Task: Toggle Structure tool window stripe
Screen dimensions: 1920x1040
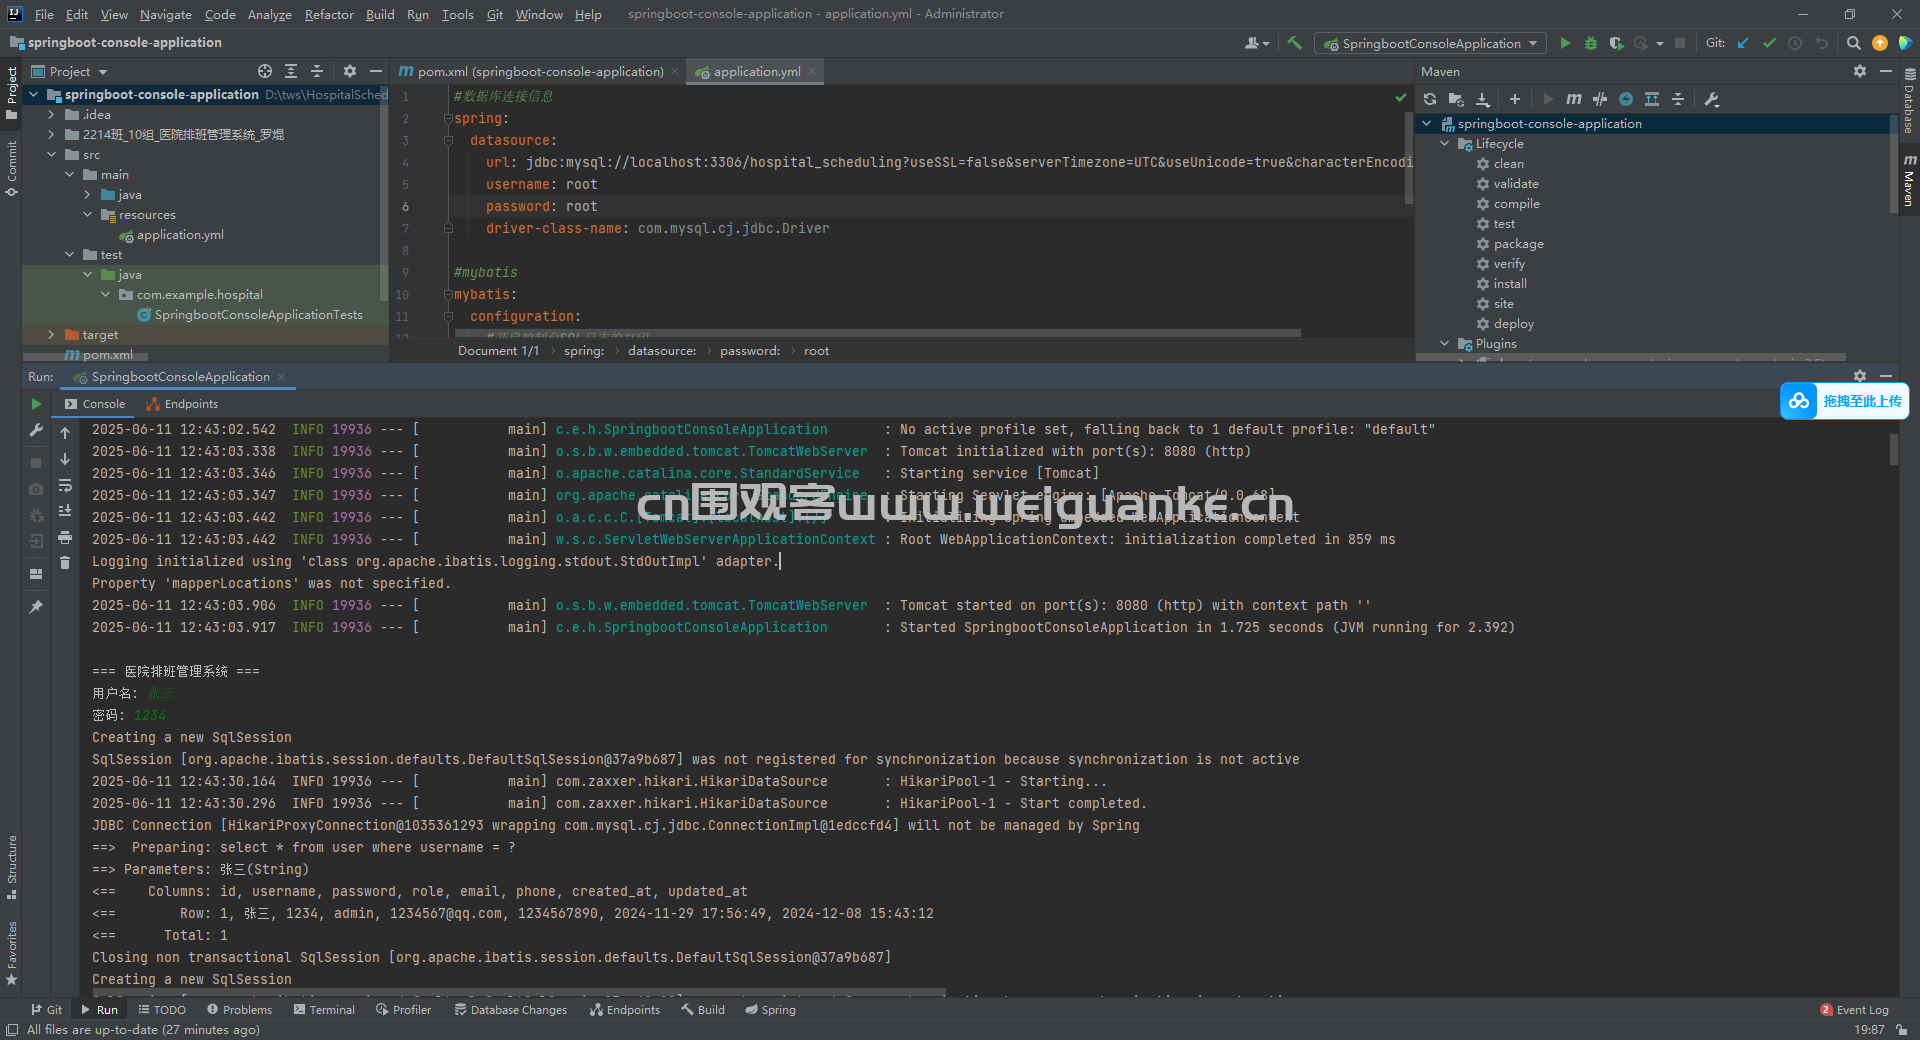Action: [x=11, y=866]
